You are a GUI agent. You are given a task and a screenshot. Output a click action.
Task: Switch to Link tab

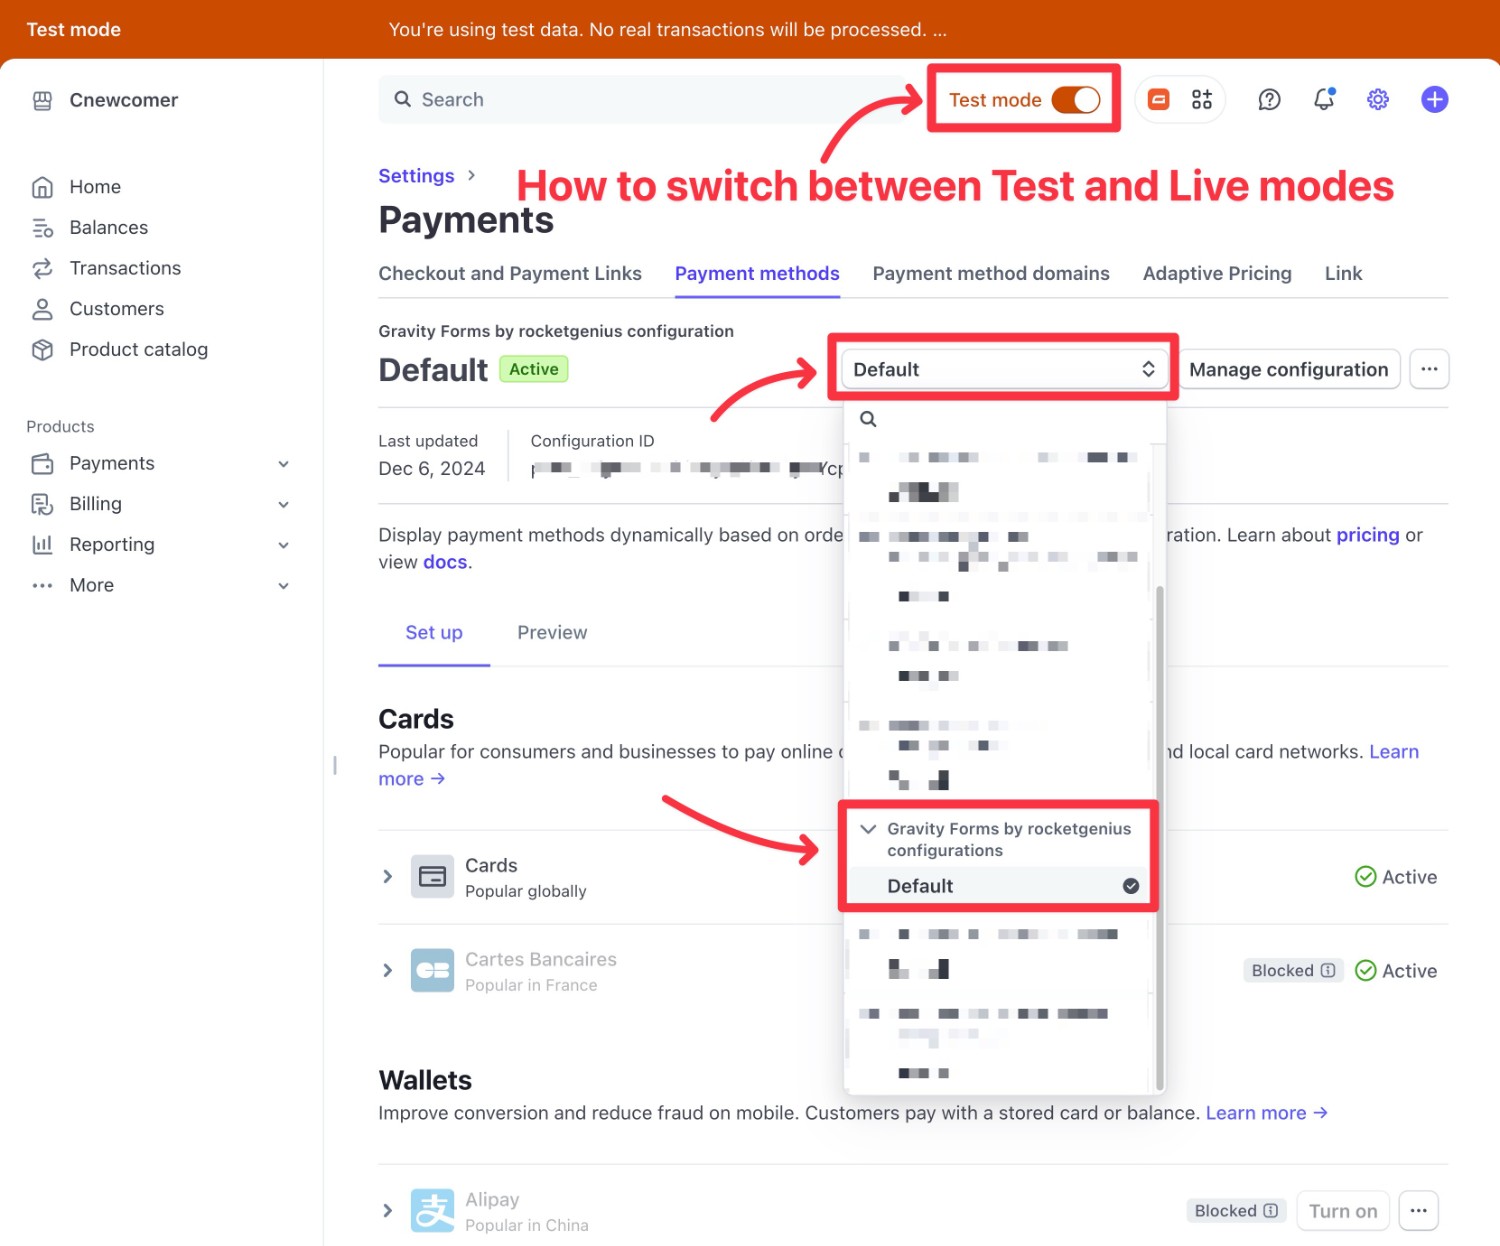click(1343, 274)
